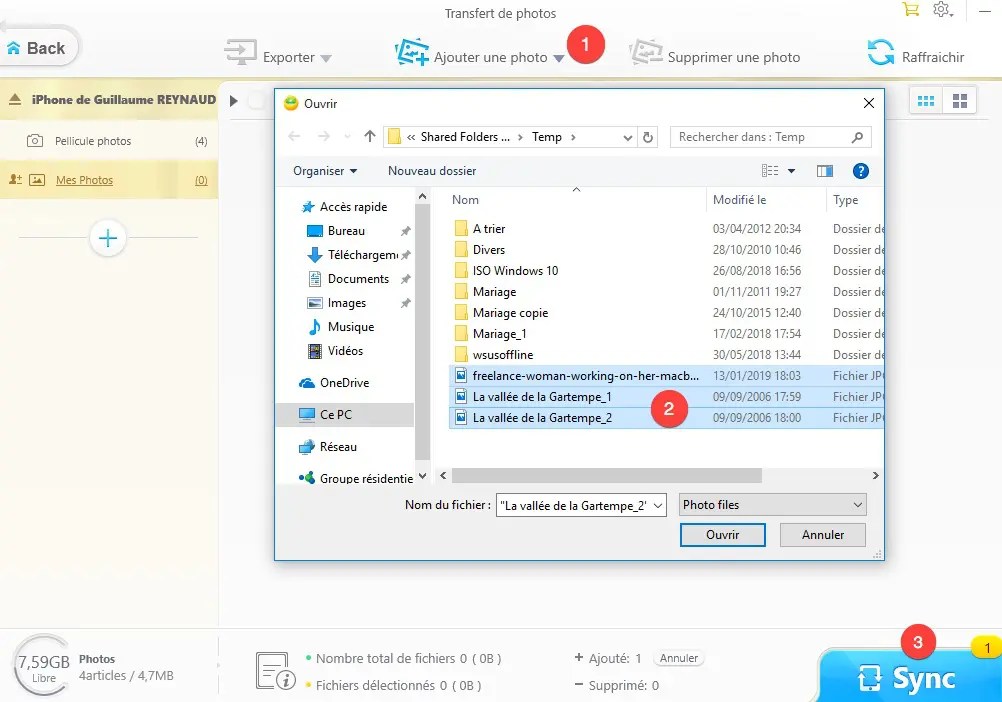This screenshot has width=1002, height=702.
Task: Open the Organiser menu
Action: tap(325, 171)
